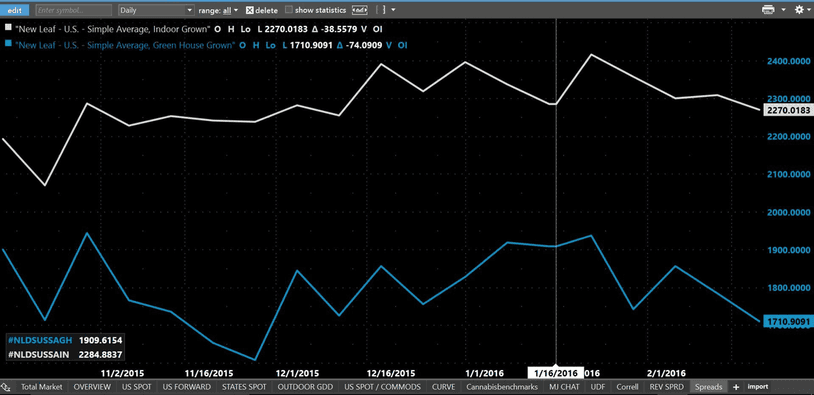Click the delete X icon
Image resolution: width=814 pixels, height=395 pixels.
(x=250, y=10)
